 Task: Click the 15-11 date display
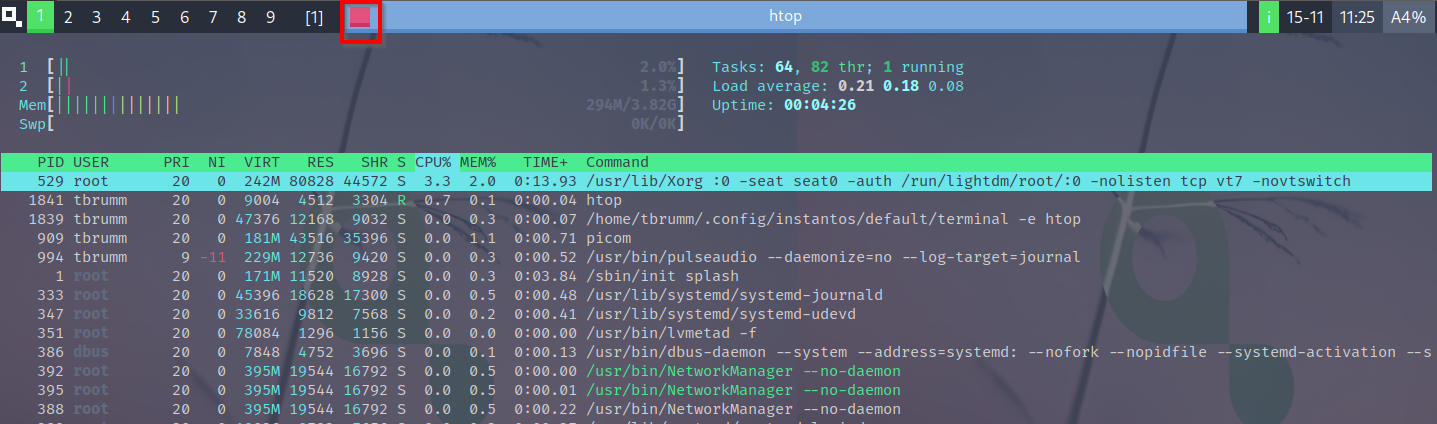click(x=1306, y=17)
